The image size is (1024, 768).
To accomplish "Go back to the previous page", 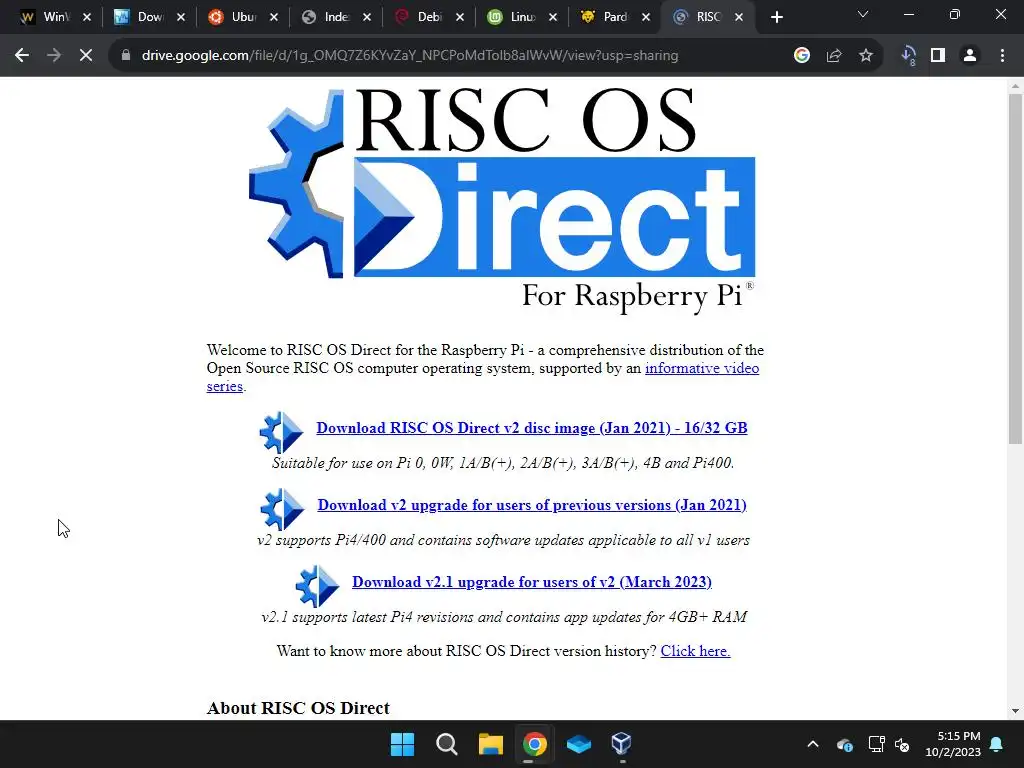I will point(22,56).
